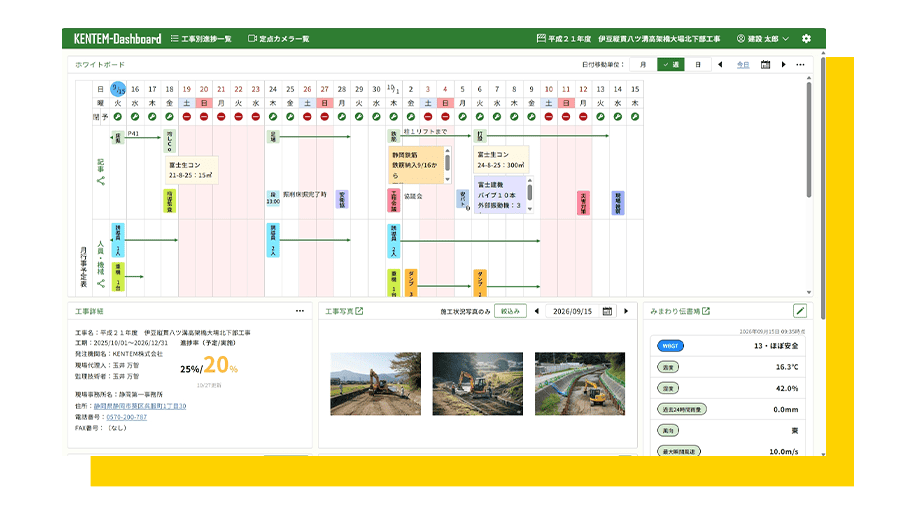
Task: Open the 工事別進捗一覧 page
Action: click(x=201, y=39)
